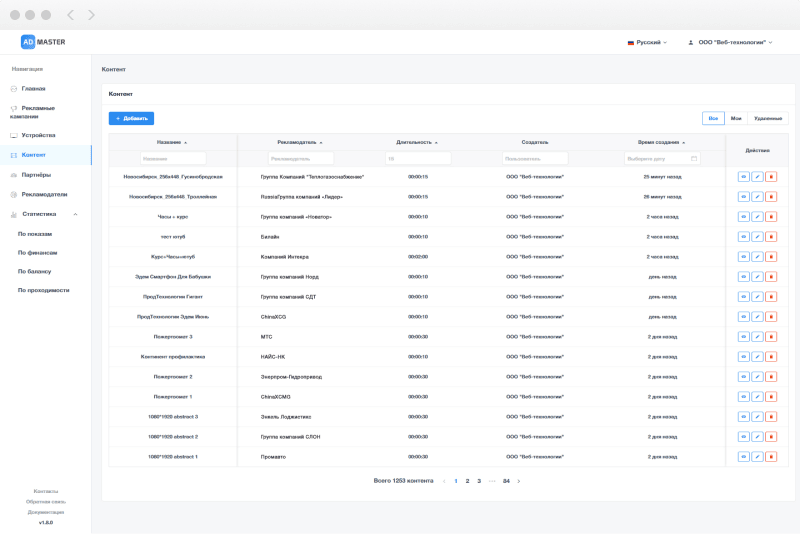The image size is (800, 534).
Task: Collapse the Статистика menu section
Action: [75, 214]
